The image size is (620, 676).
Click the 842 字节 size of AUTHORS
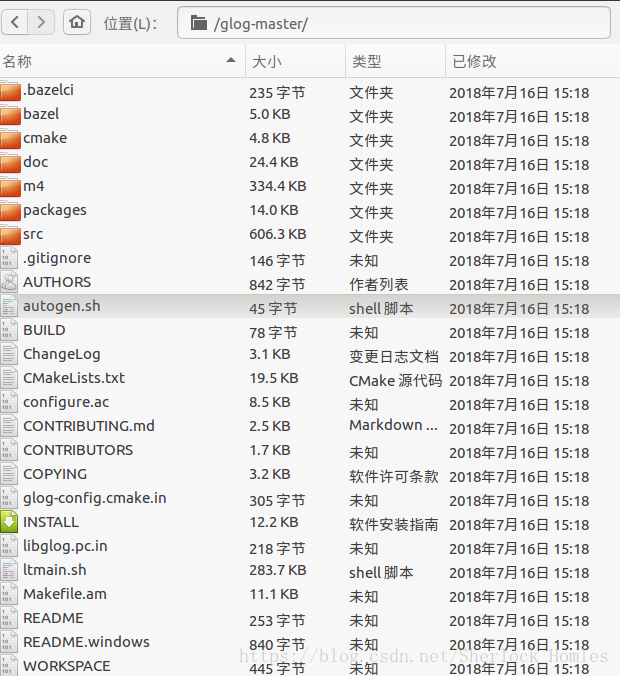(x=277, y=285)
